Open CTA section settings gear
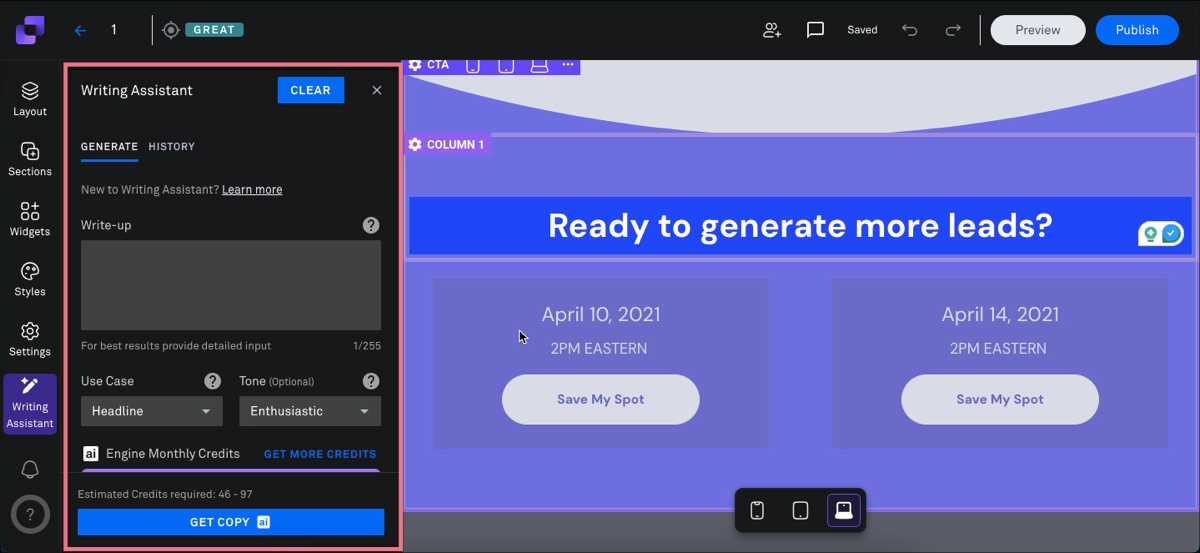This screenshot has width=1200, height=553. coord(415,65)
